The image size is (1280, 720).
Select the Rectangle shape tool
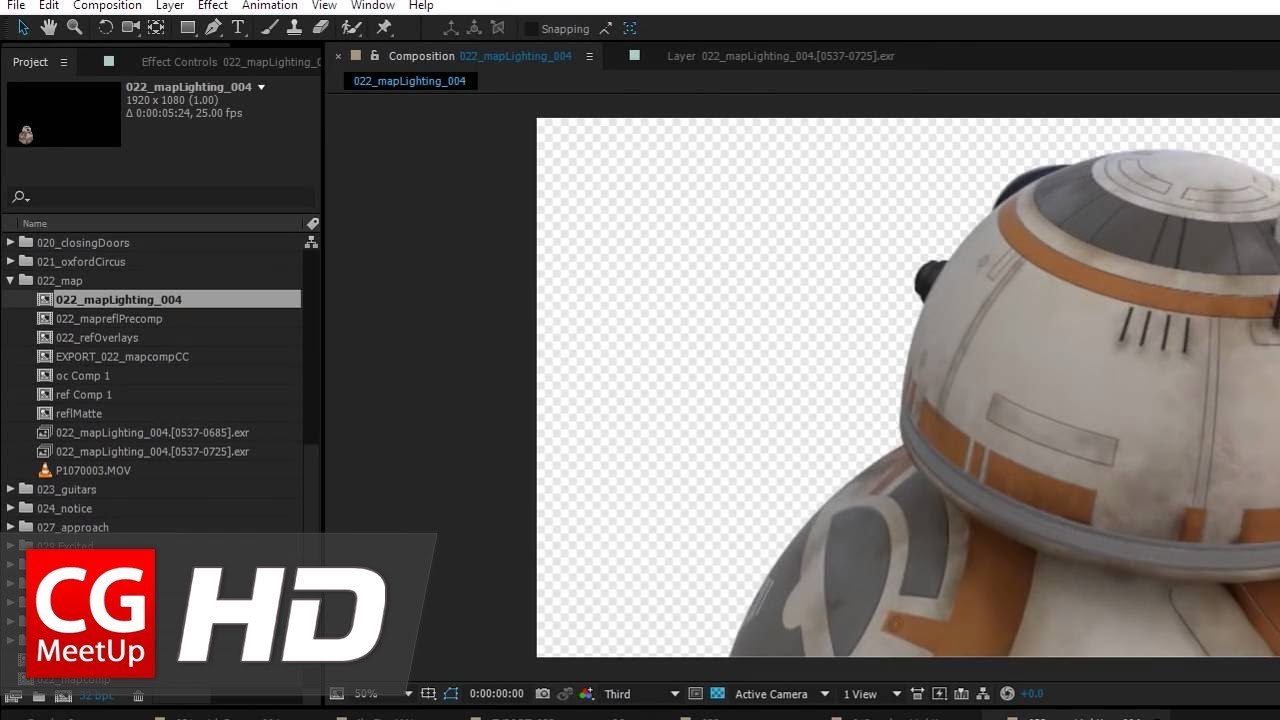[188, 28]
